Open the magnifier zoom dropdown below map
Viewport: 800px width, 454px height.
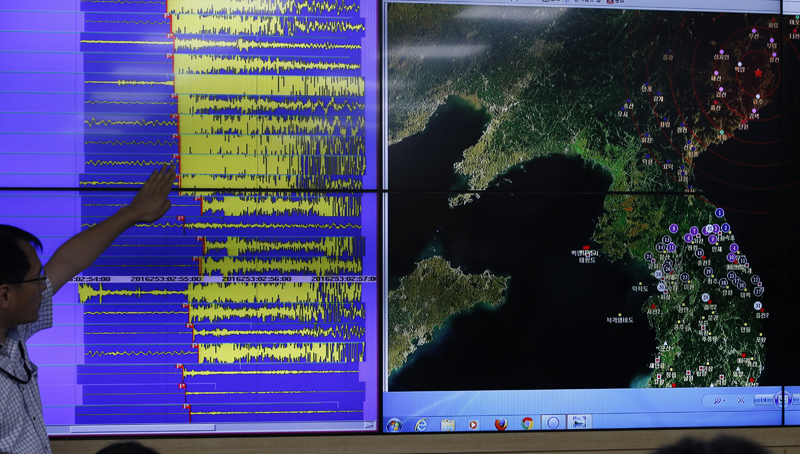718,400
